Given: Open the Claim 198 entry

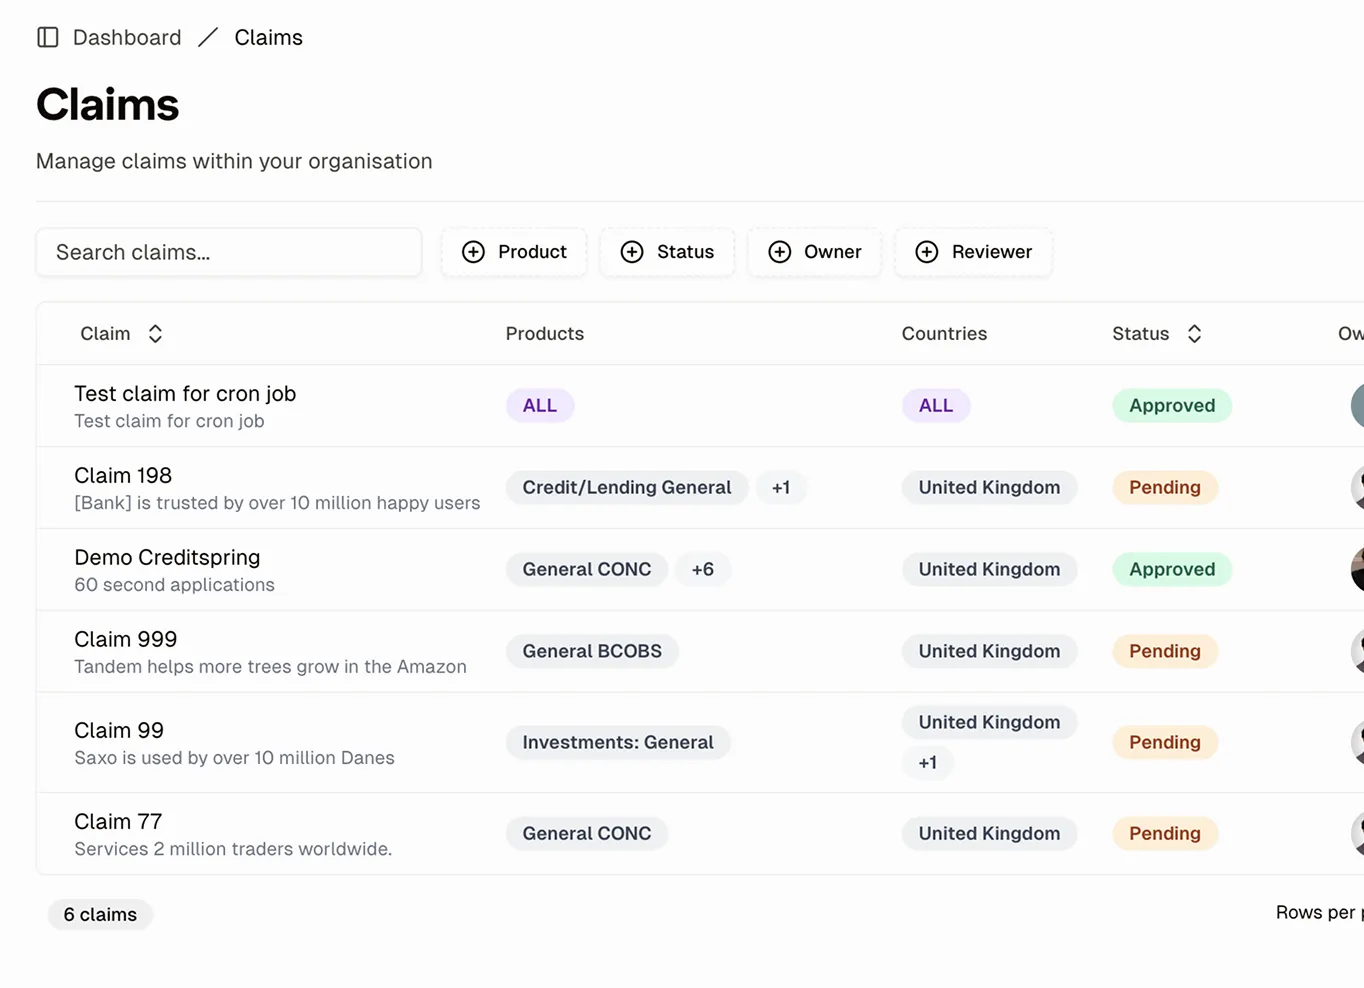Looking at the screenshot, I should tap(123, 475).
